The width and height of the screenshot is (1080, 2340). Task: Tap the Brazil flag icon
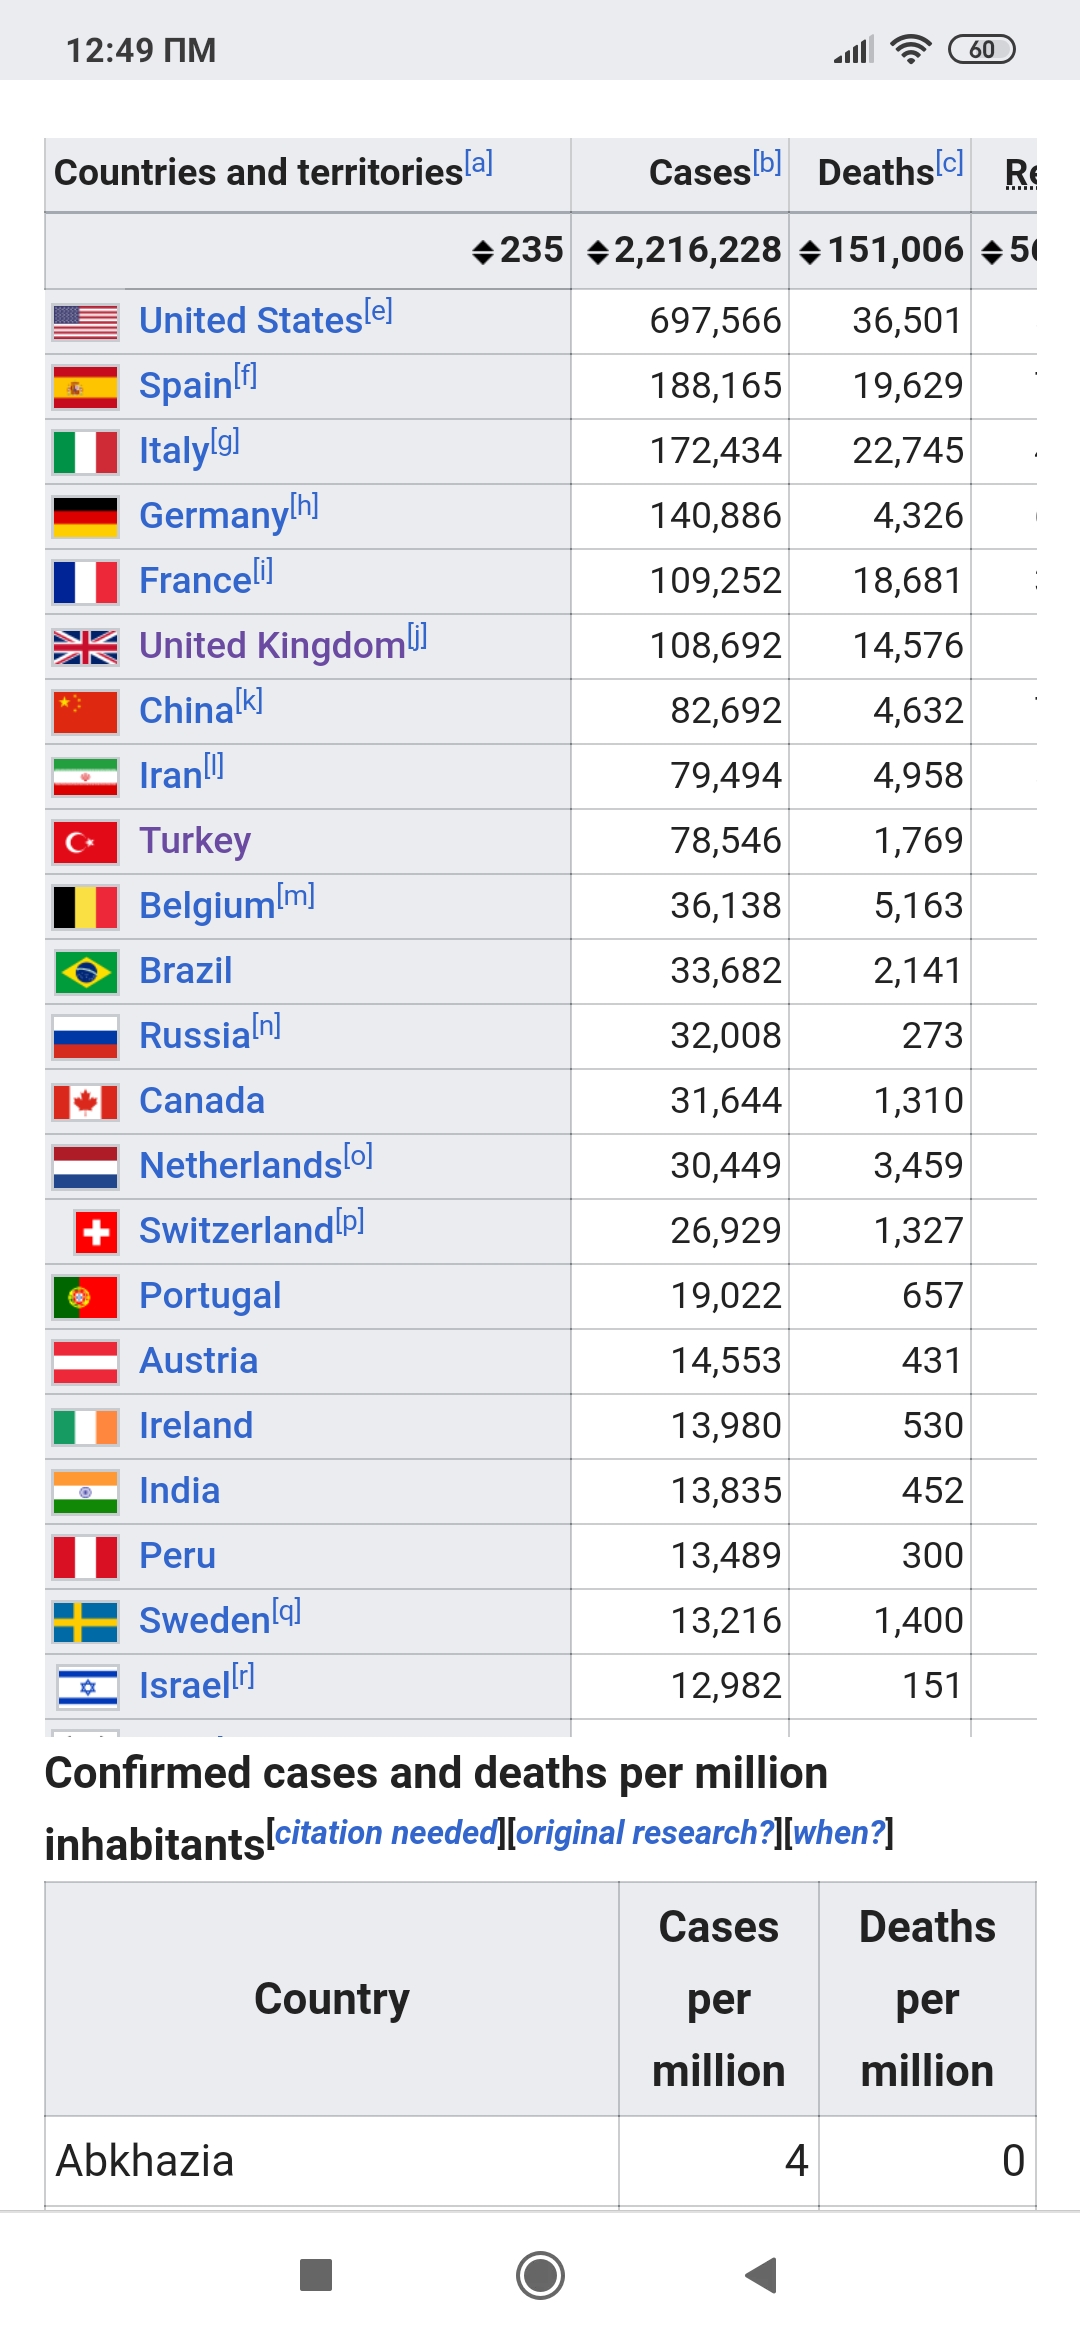coord(86,972)
